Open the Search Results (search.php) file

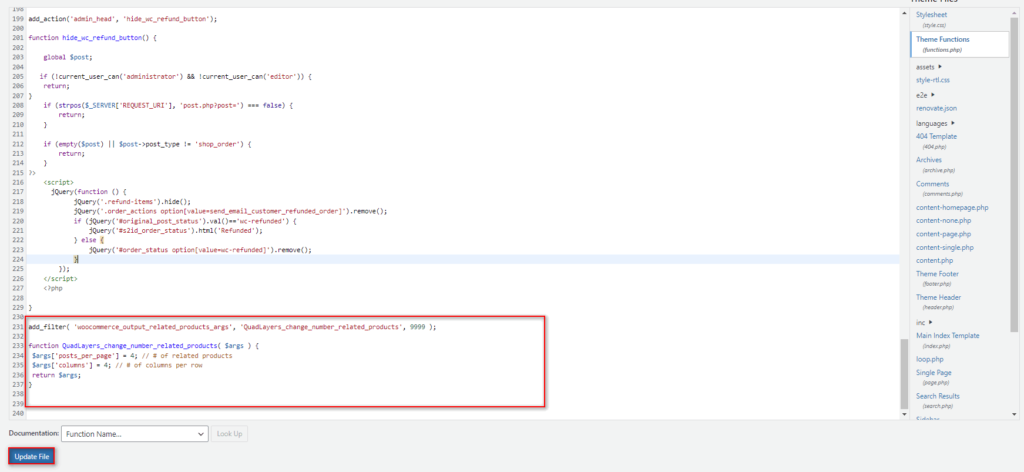coord(938,396)
